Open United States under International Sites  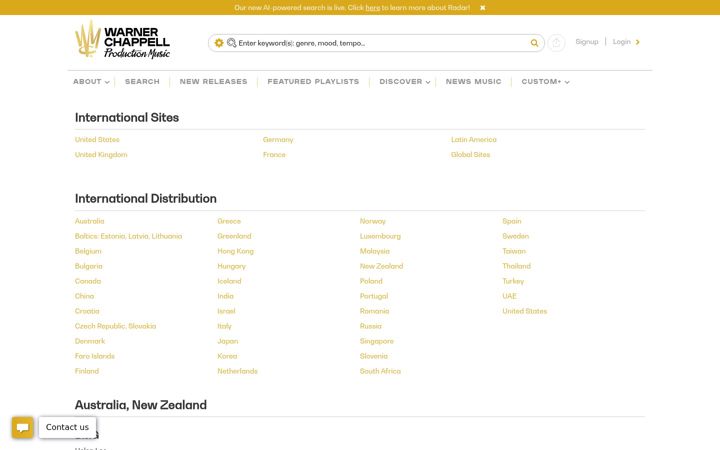coord(97,140)
